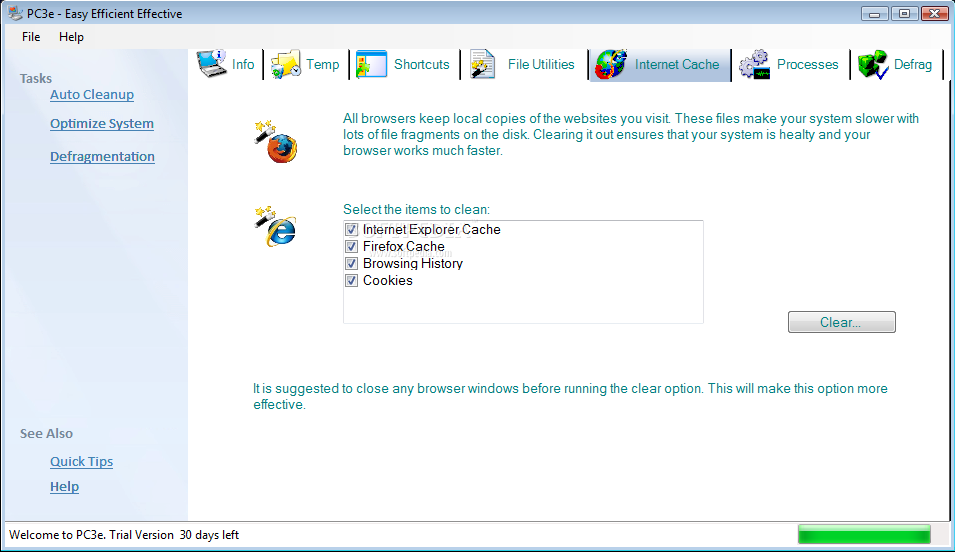This screenshot has width=955, height=552.
Task: Open the Help menu
Action: click(x=71, y=37)
